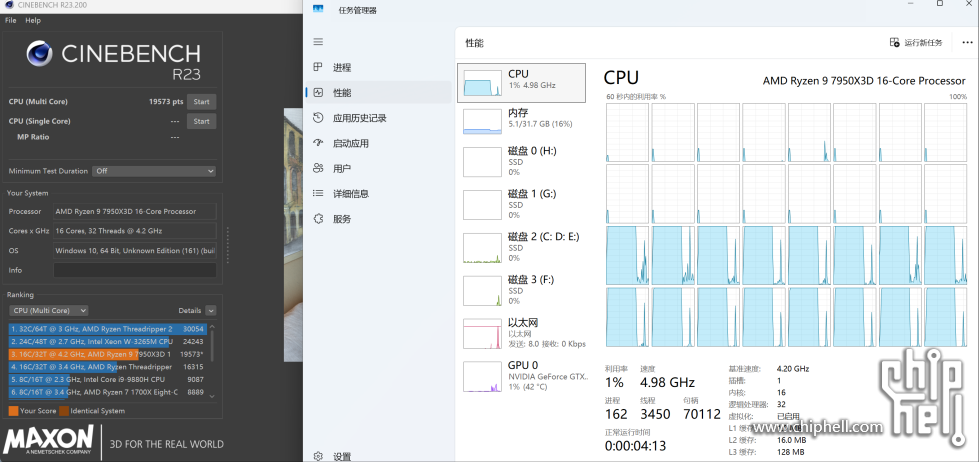This screenshot has width=979, height=462.
Task: Select the CPU performance item
Action: [x=521, y=82]
